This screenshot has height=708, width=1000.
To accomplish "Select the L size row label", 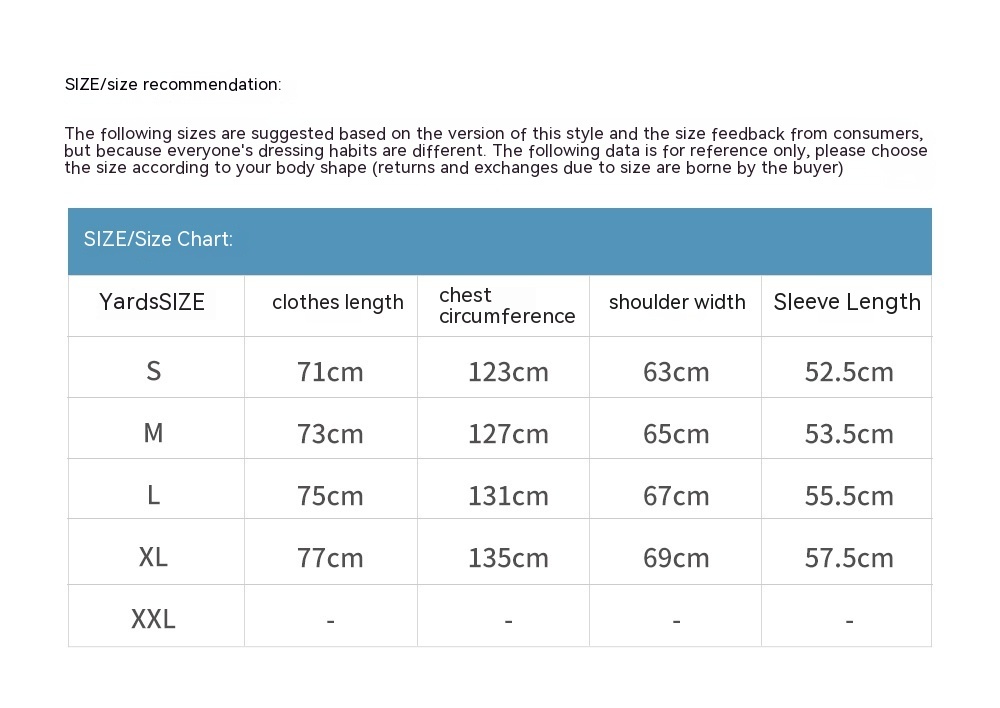I will (x=153, y=495).
